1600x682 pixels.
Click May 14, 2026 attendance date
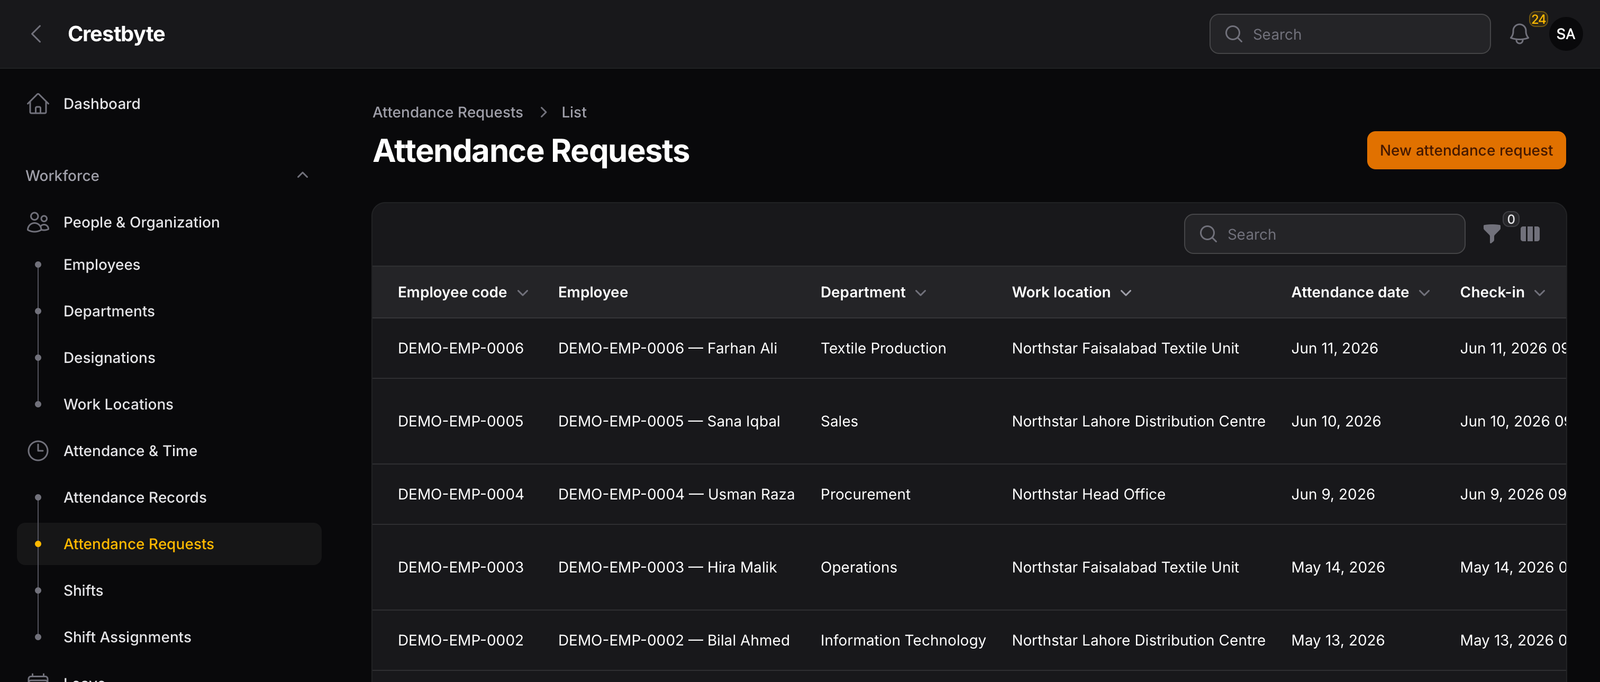(1338, 567)
